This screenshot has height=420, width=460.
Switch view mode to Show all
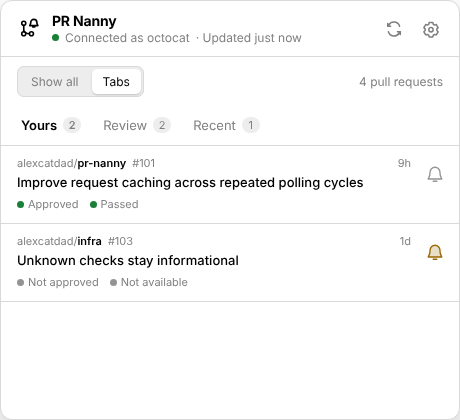click(x=55, y=82)
